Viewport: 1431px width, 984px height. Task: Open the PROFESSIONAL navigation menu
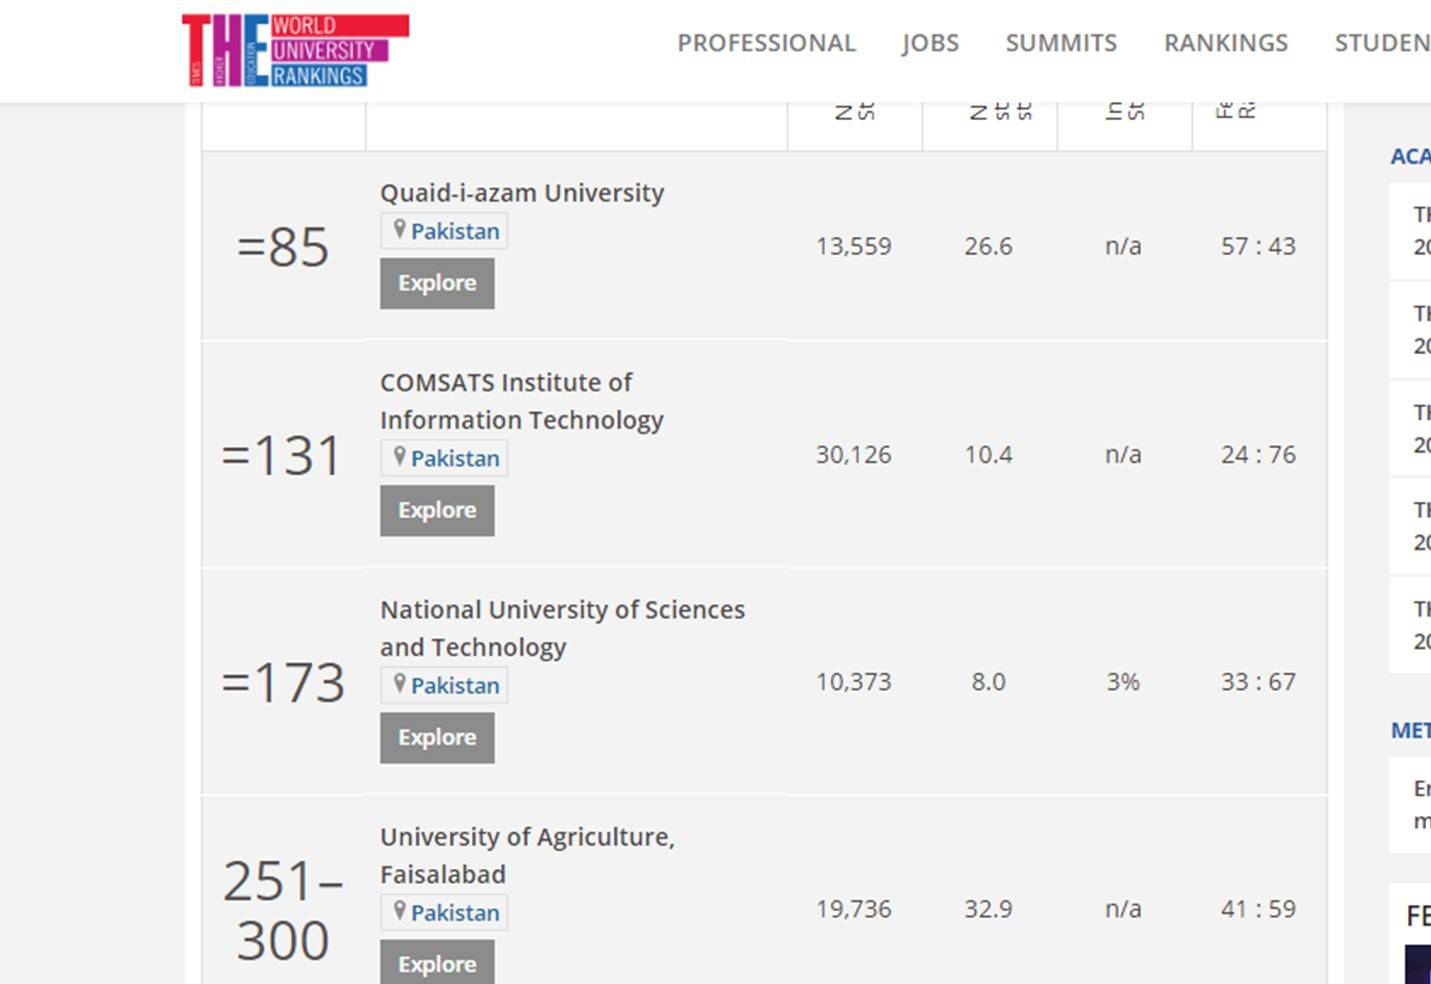pyautogui.click(x=766, y=43)
